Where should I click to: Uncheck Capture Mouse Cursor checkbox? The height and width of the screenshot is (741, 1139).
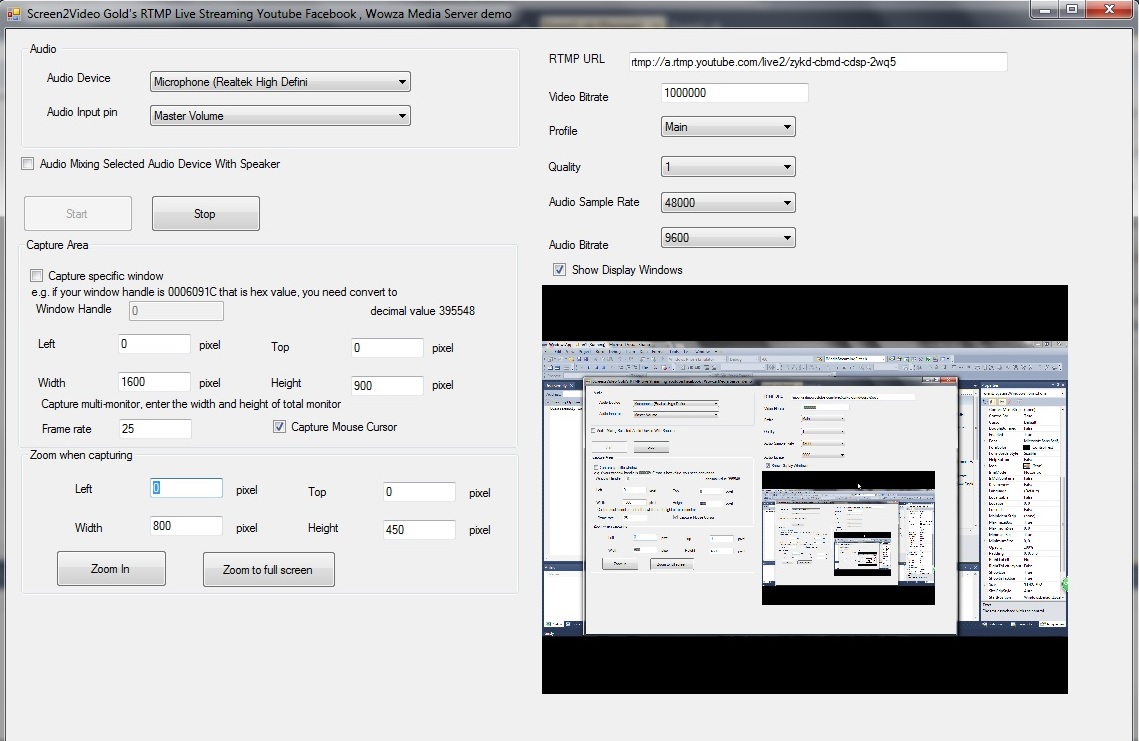tap(280, 427)
